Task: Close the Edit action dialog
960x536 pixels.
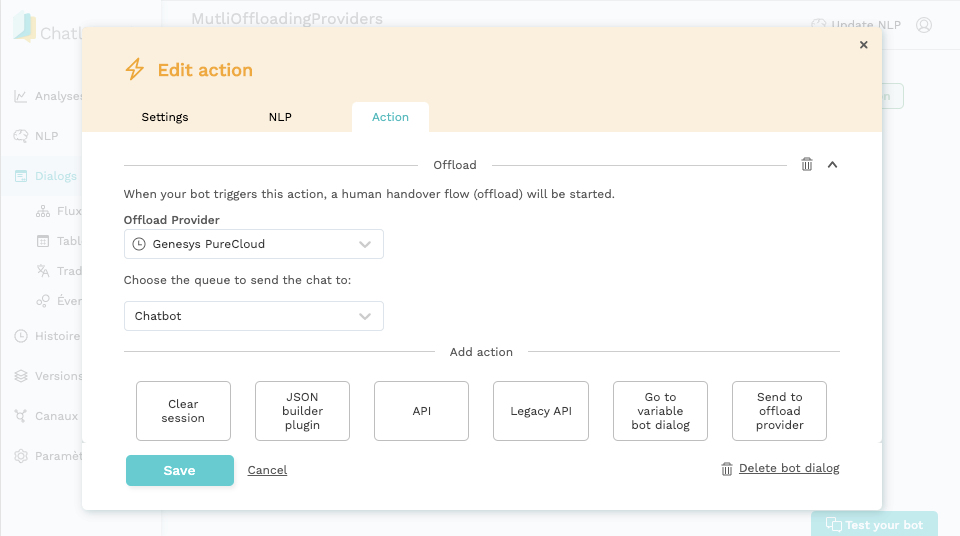Action: pos(863,45)
